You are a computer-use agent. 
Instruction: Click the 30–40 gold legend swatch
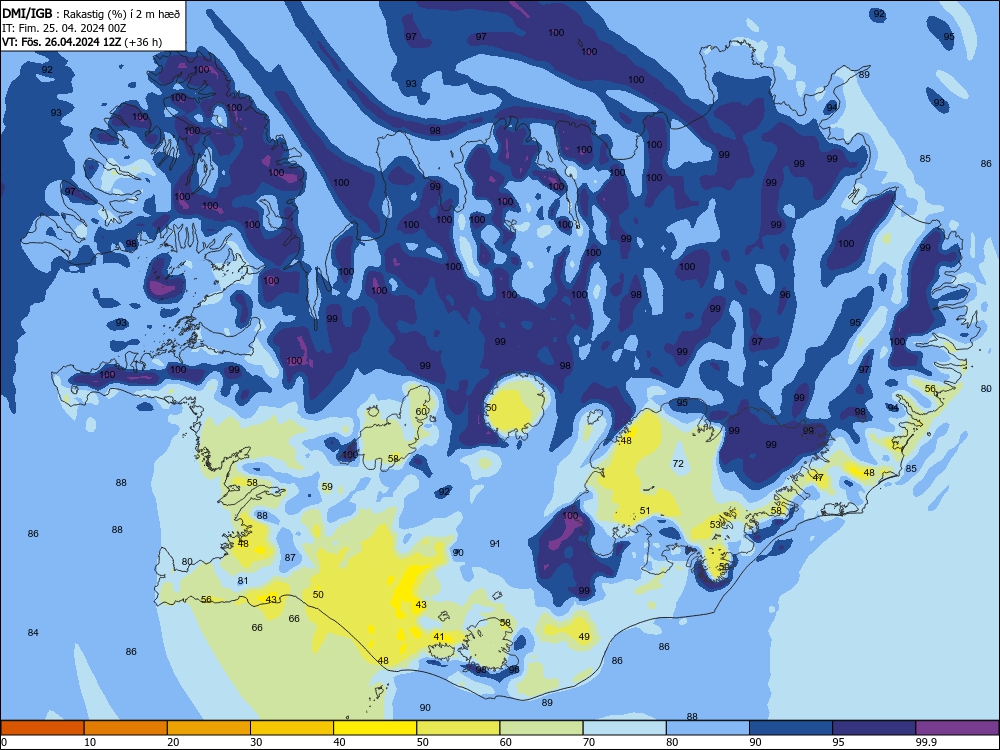point(292,728)
